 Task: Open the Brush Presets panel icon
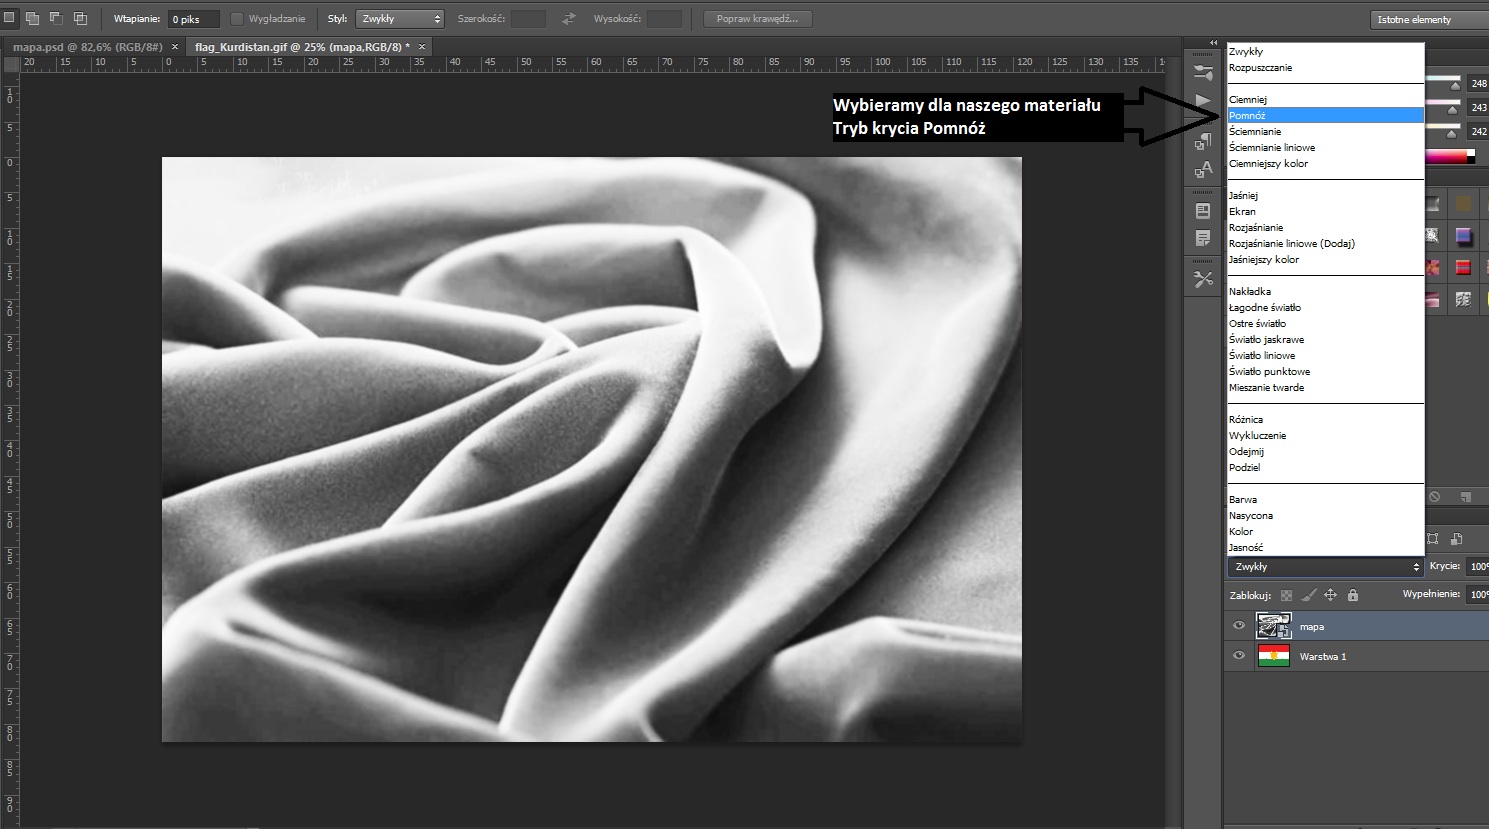click(x=1203, y=72)
